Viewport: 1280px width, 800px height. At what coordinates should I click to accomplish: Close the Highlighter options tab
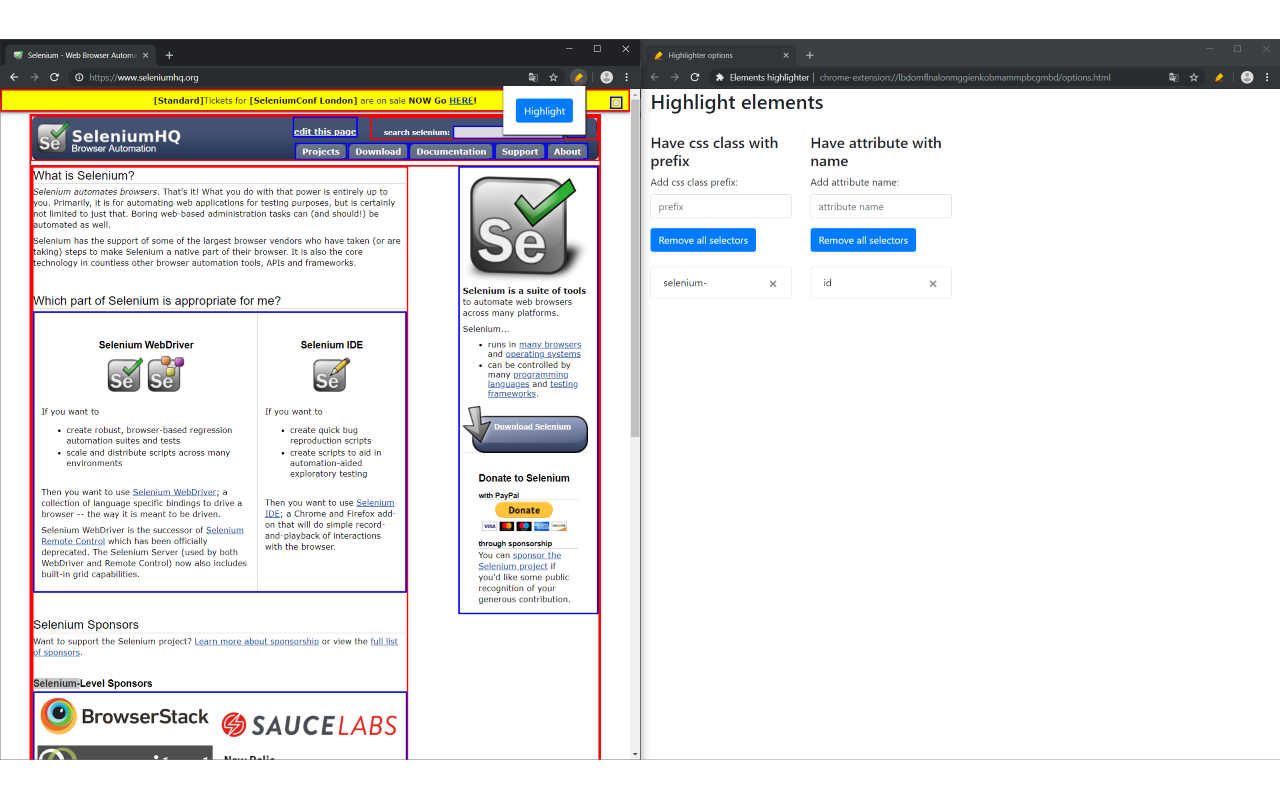[x=786, y=55]
